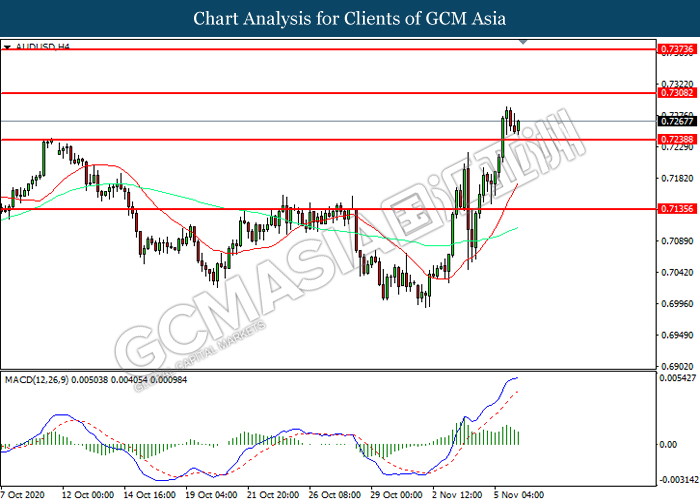The height and width of the screenshot is (500, 700).
Task: Click the 14 Oct 16:00 time label
Action: click(x=150, y=495)
